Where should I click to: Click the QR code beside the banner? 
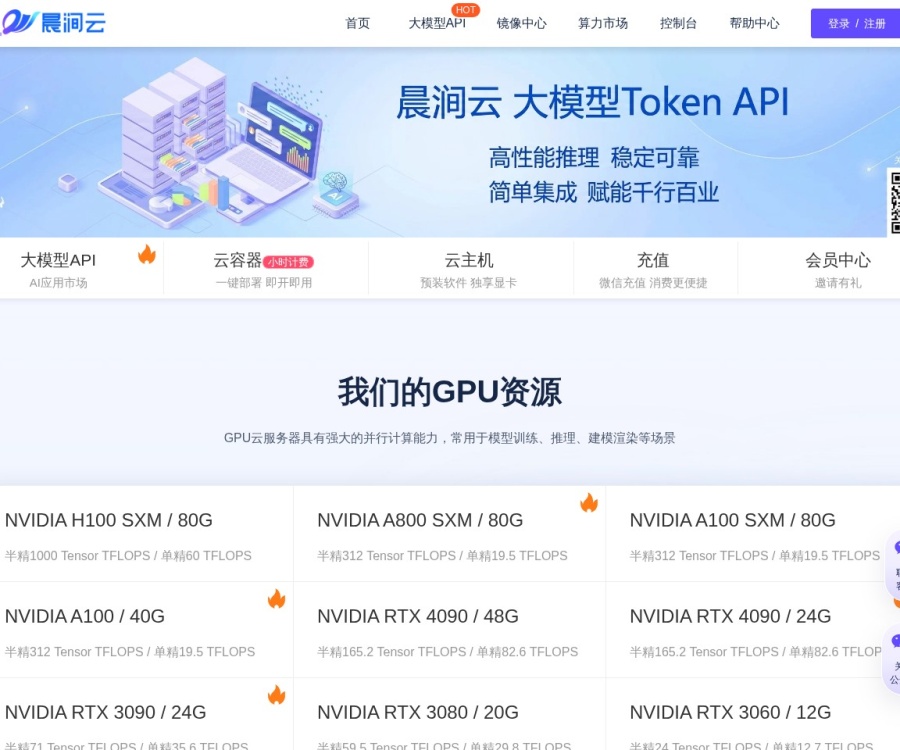coord(894,202)
